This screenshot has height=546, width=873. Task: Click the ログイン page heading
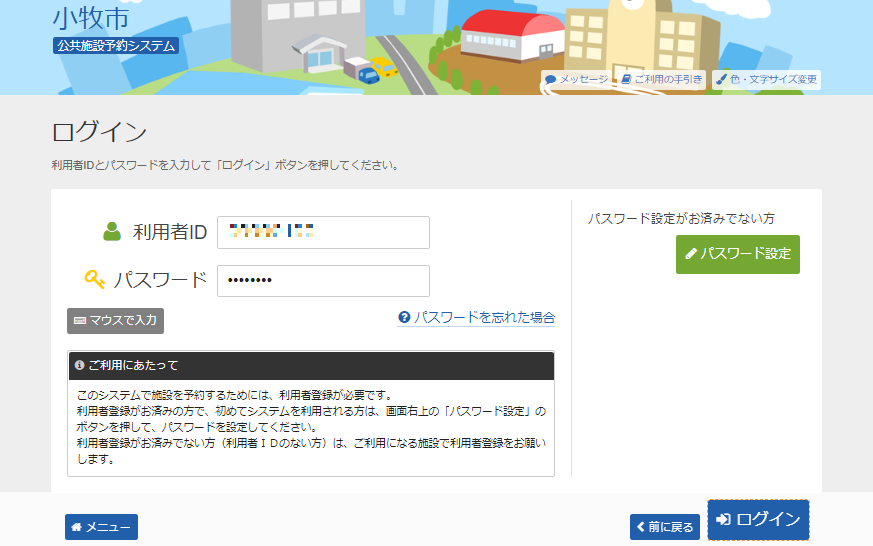pos(99,132)
